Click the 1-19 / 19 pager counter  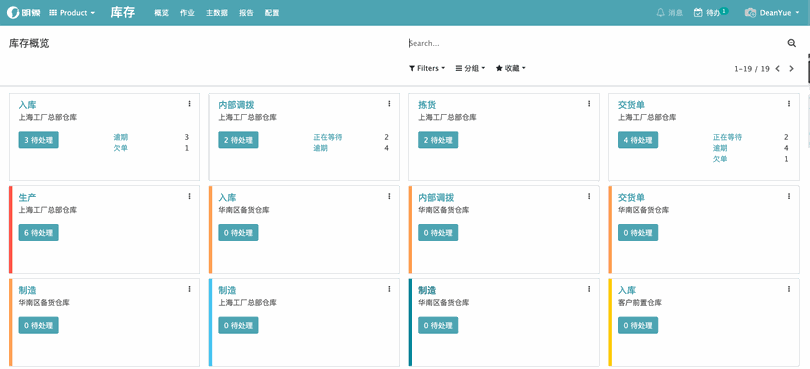(x=752, y=69)
